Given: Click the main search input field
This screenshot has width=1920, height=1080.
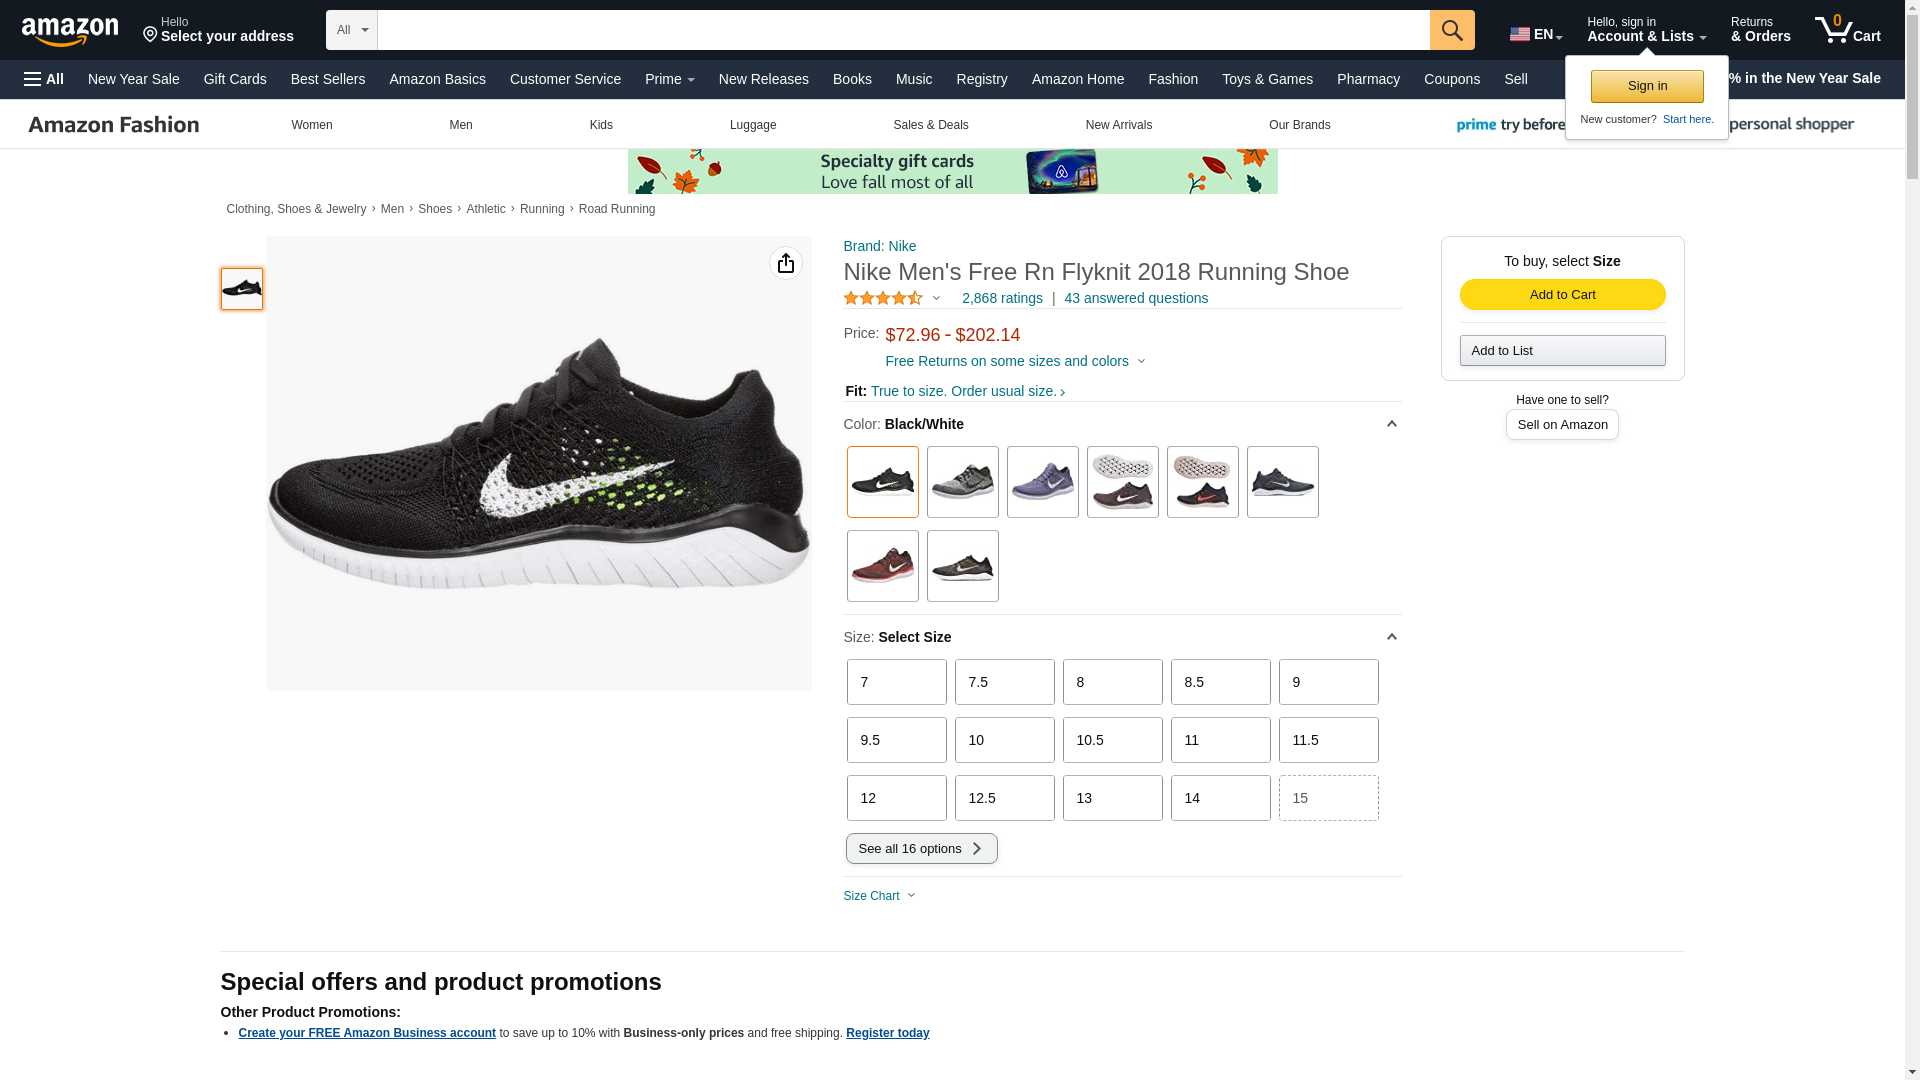Looking at the screenshot, I should click(x=902, y=30).
